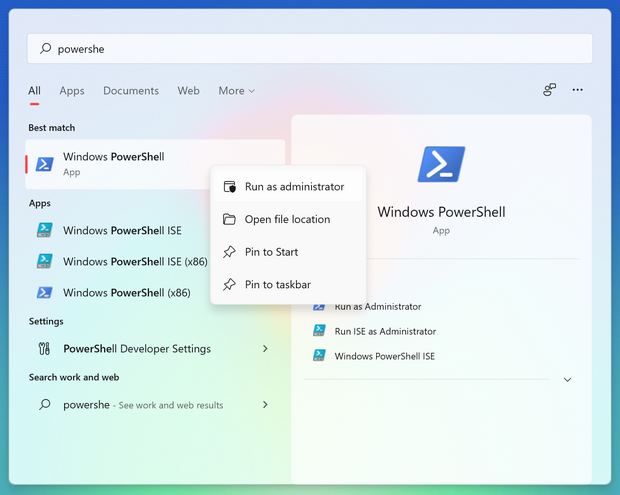Click the 'Search work and web' heading
The width and height of the screenshot is (620, 495).
(x=74, y=377)
